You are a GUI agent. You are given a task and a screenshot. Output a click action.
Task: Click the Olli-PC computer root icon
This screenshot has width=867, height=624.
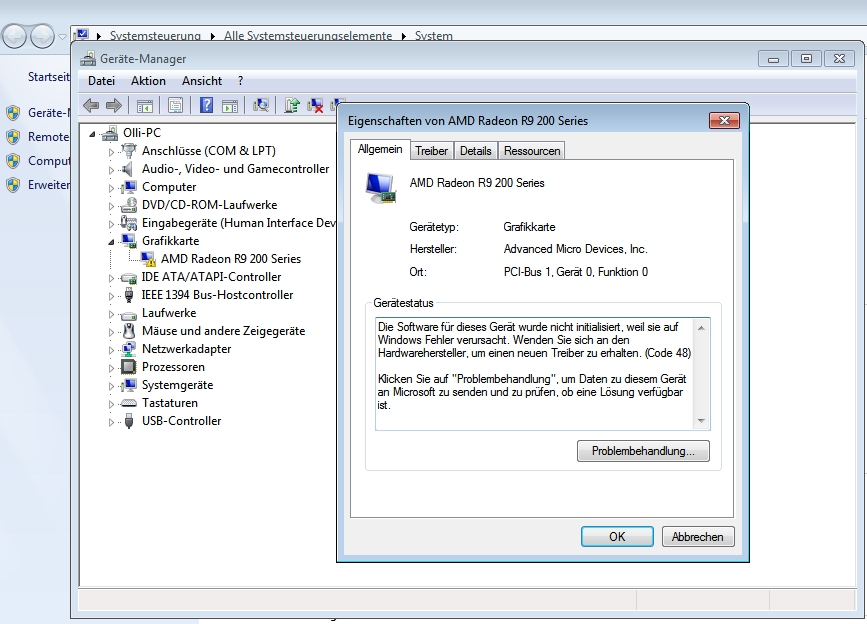click(x=110, y=133)
